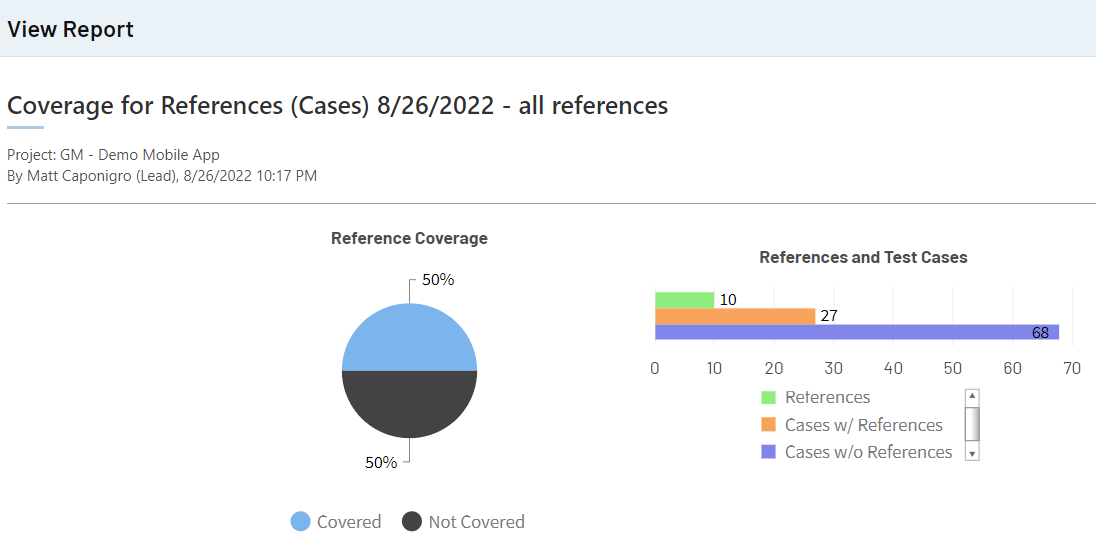1096x544 pixels.
Task: Toggle the Cases w/ References legend entry
Action: click(852, 424)
